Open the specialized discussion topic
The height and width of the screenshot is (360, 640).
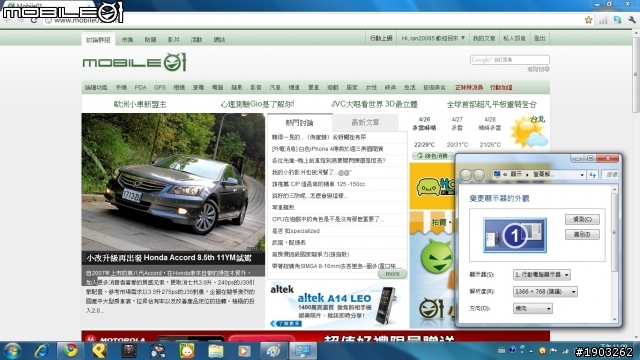pos(296,231)
